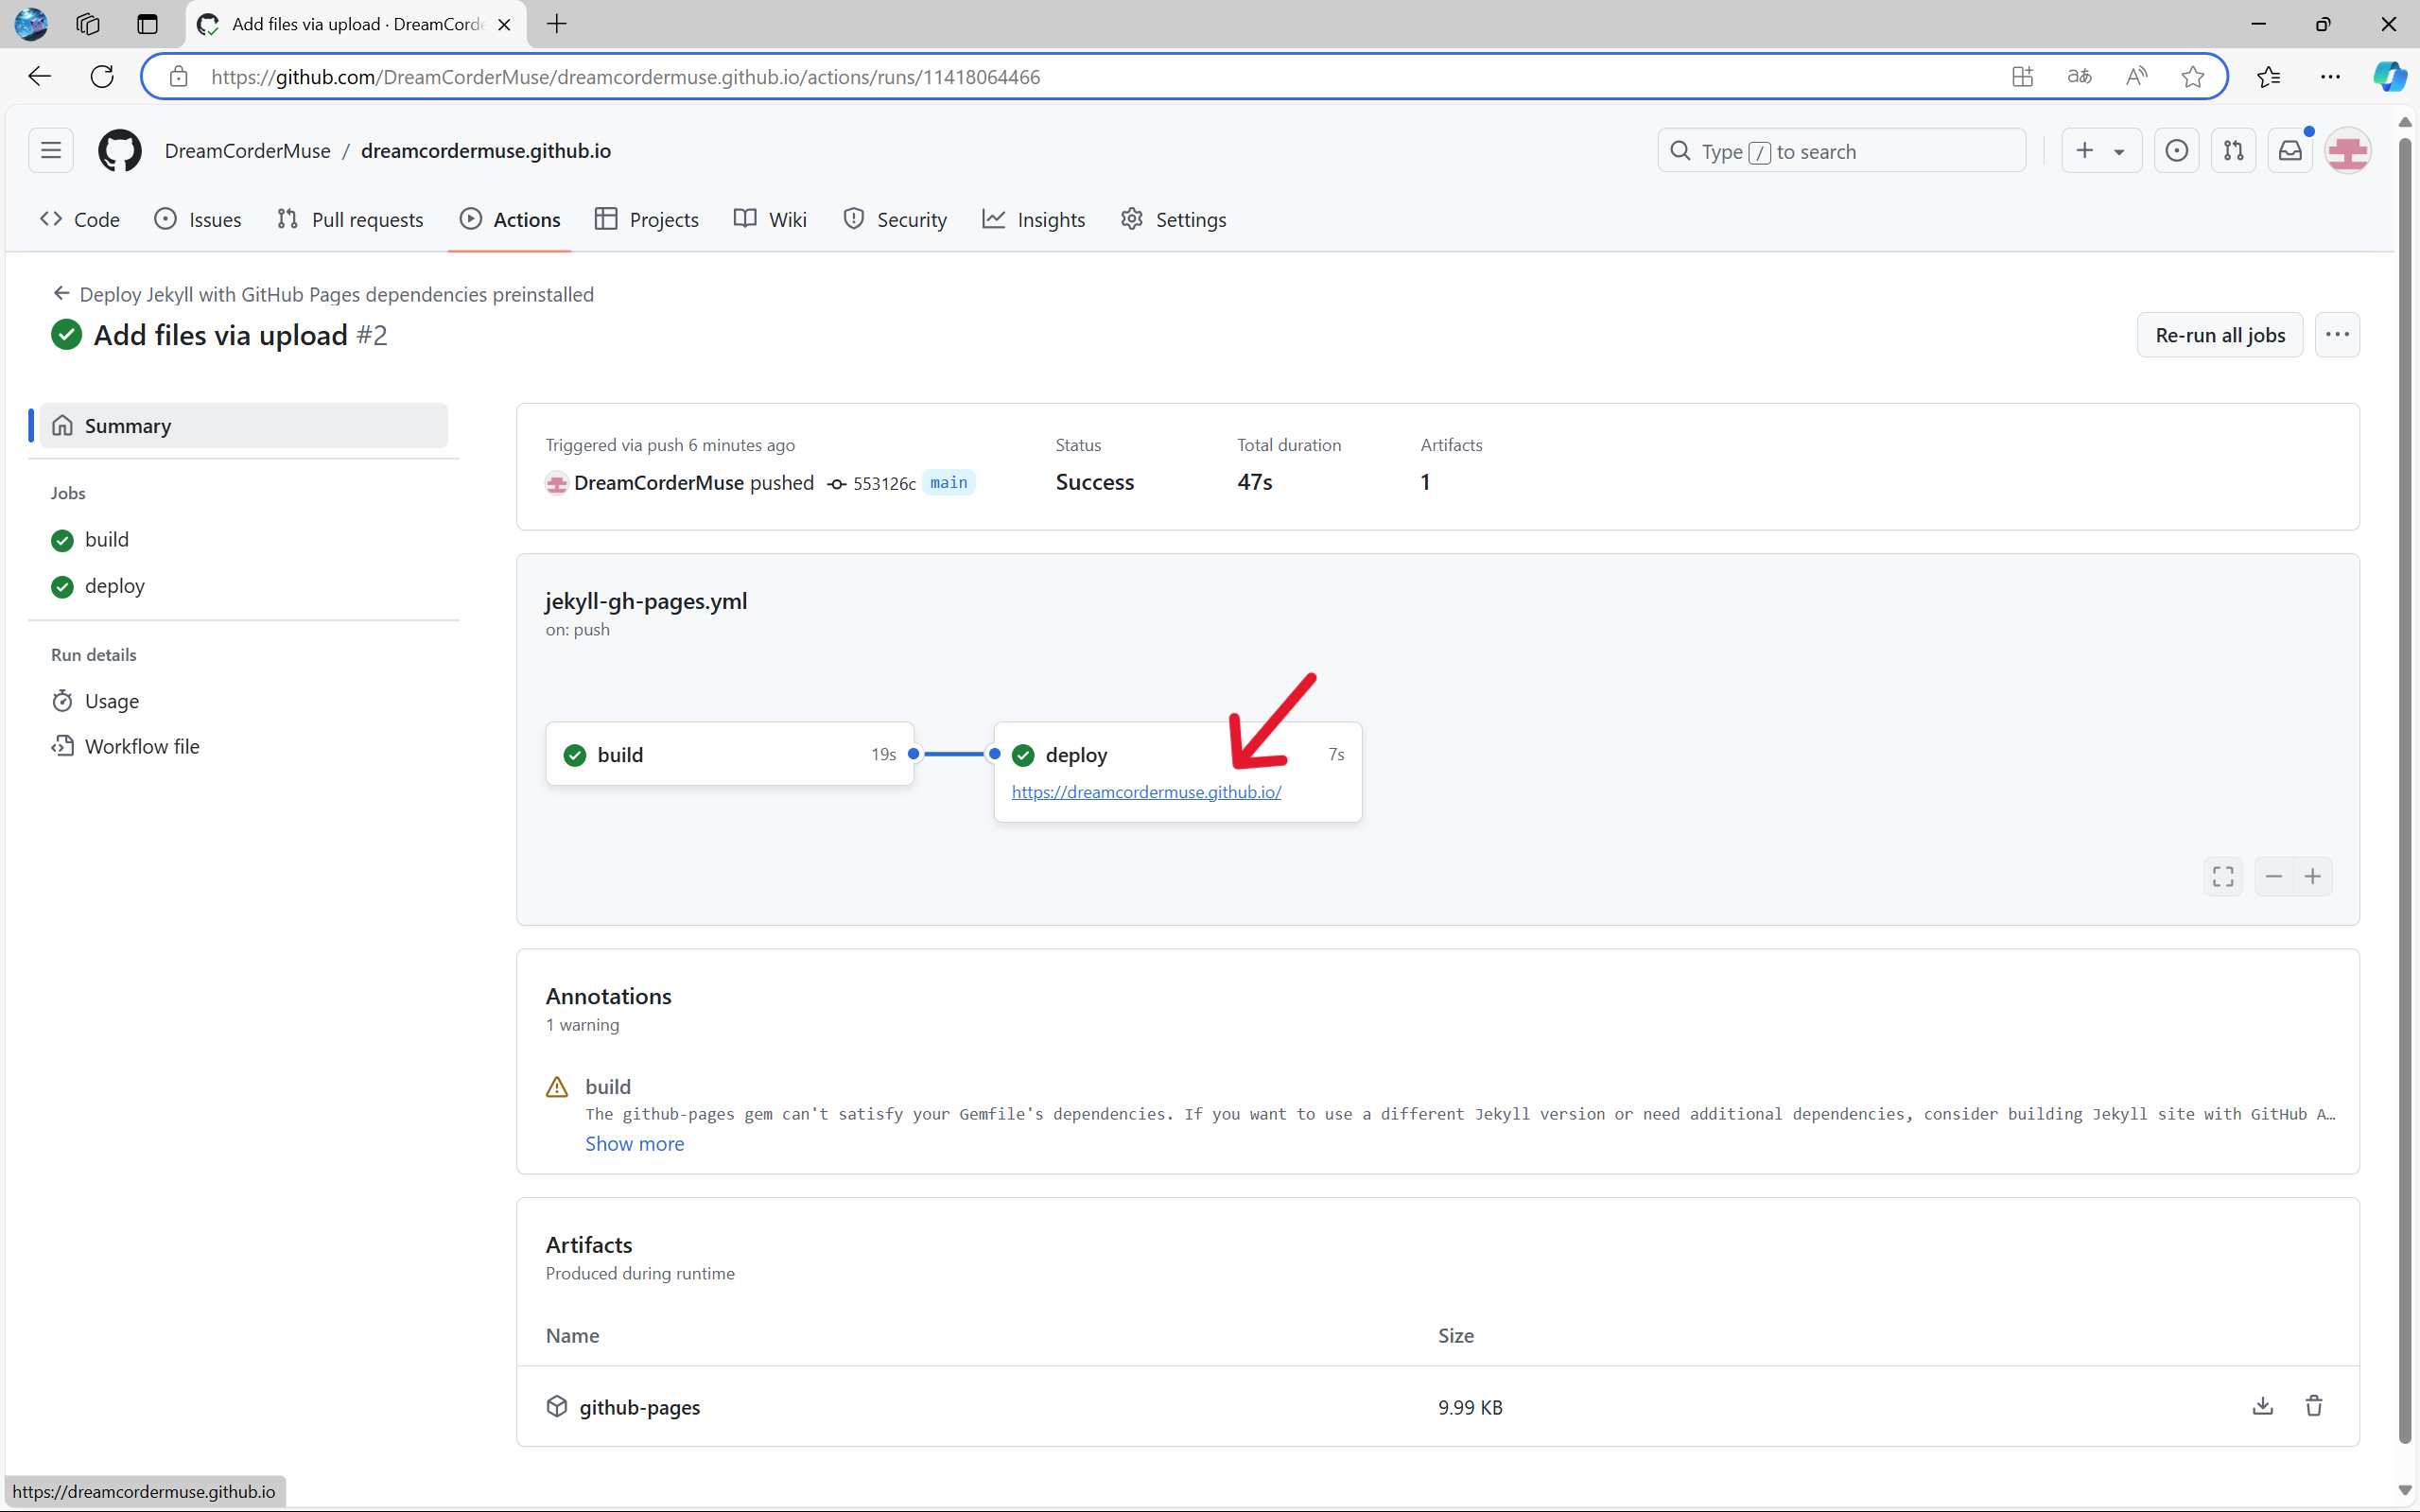Click the translate page icon
The image size is (2420, 1512).
point(2080,76)
